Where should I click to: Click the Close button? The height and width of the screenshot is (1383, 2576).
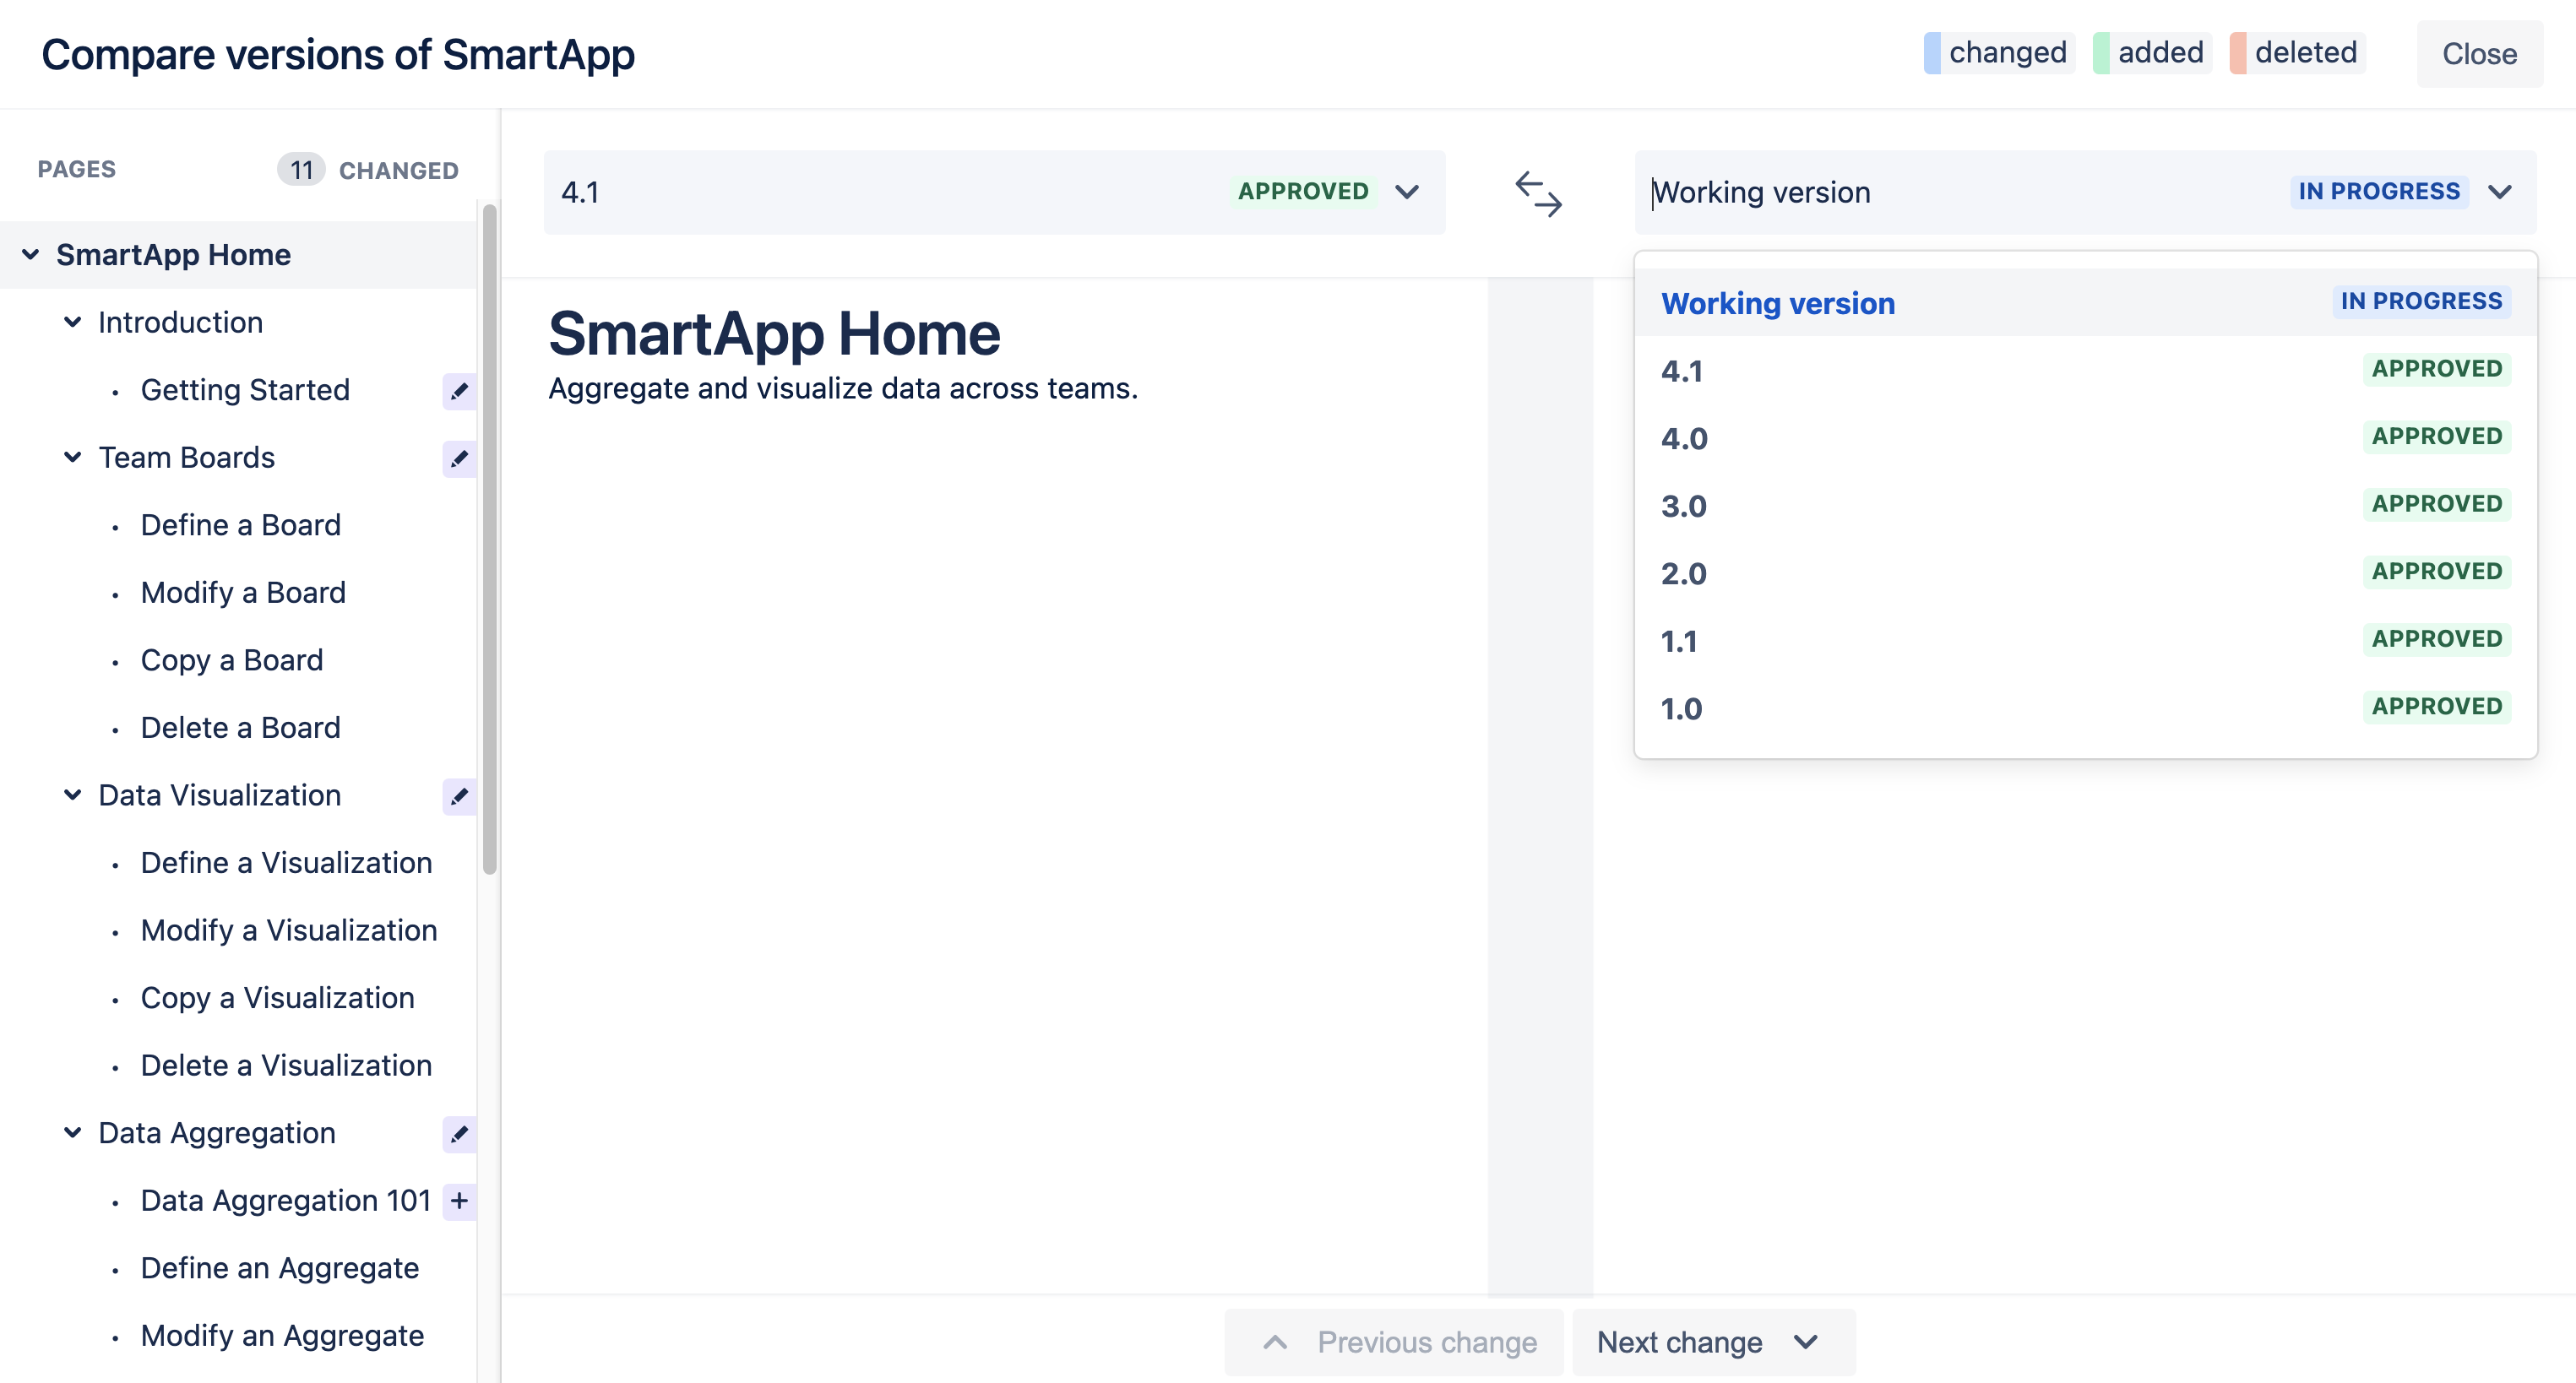(x=2479, y=55)
